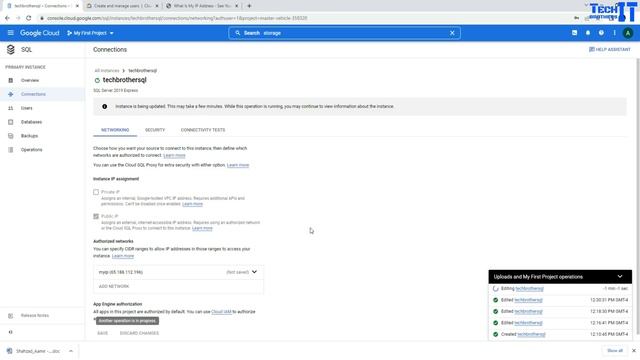The width and height of the screenshot is (640, 360).
Task: Click the Discard Changes button
Action: (139, 333)
